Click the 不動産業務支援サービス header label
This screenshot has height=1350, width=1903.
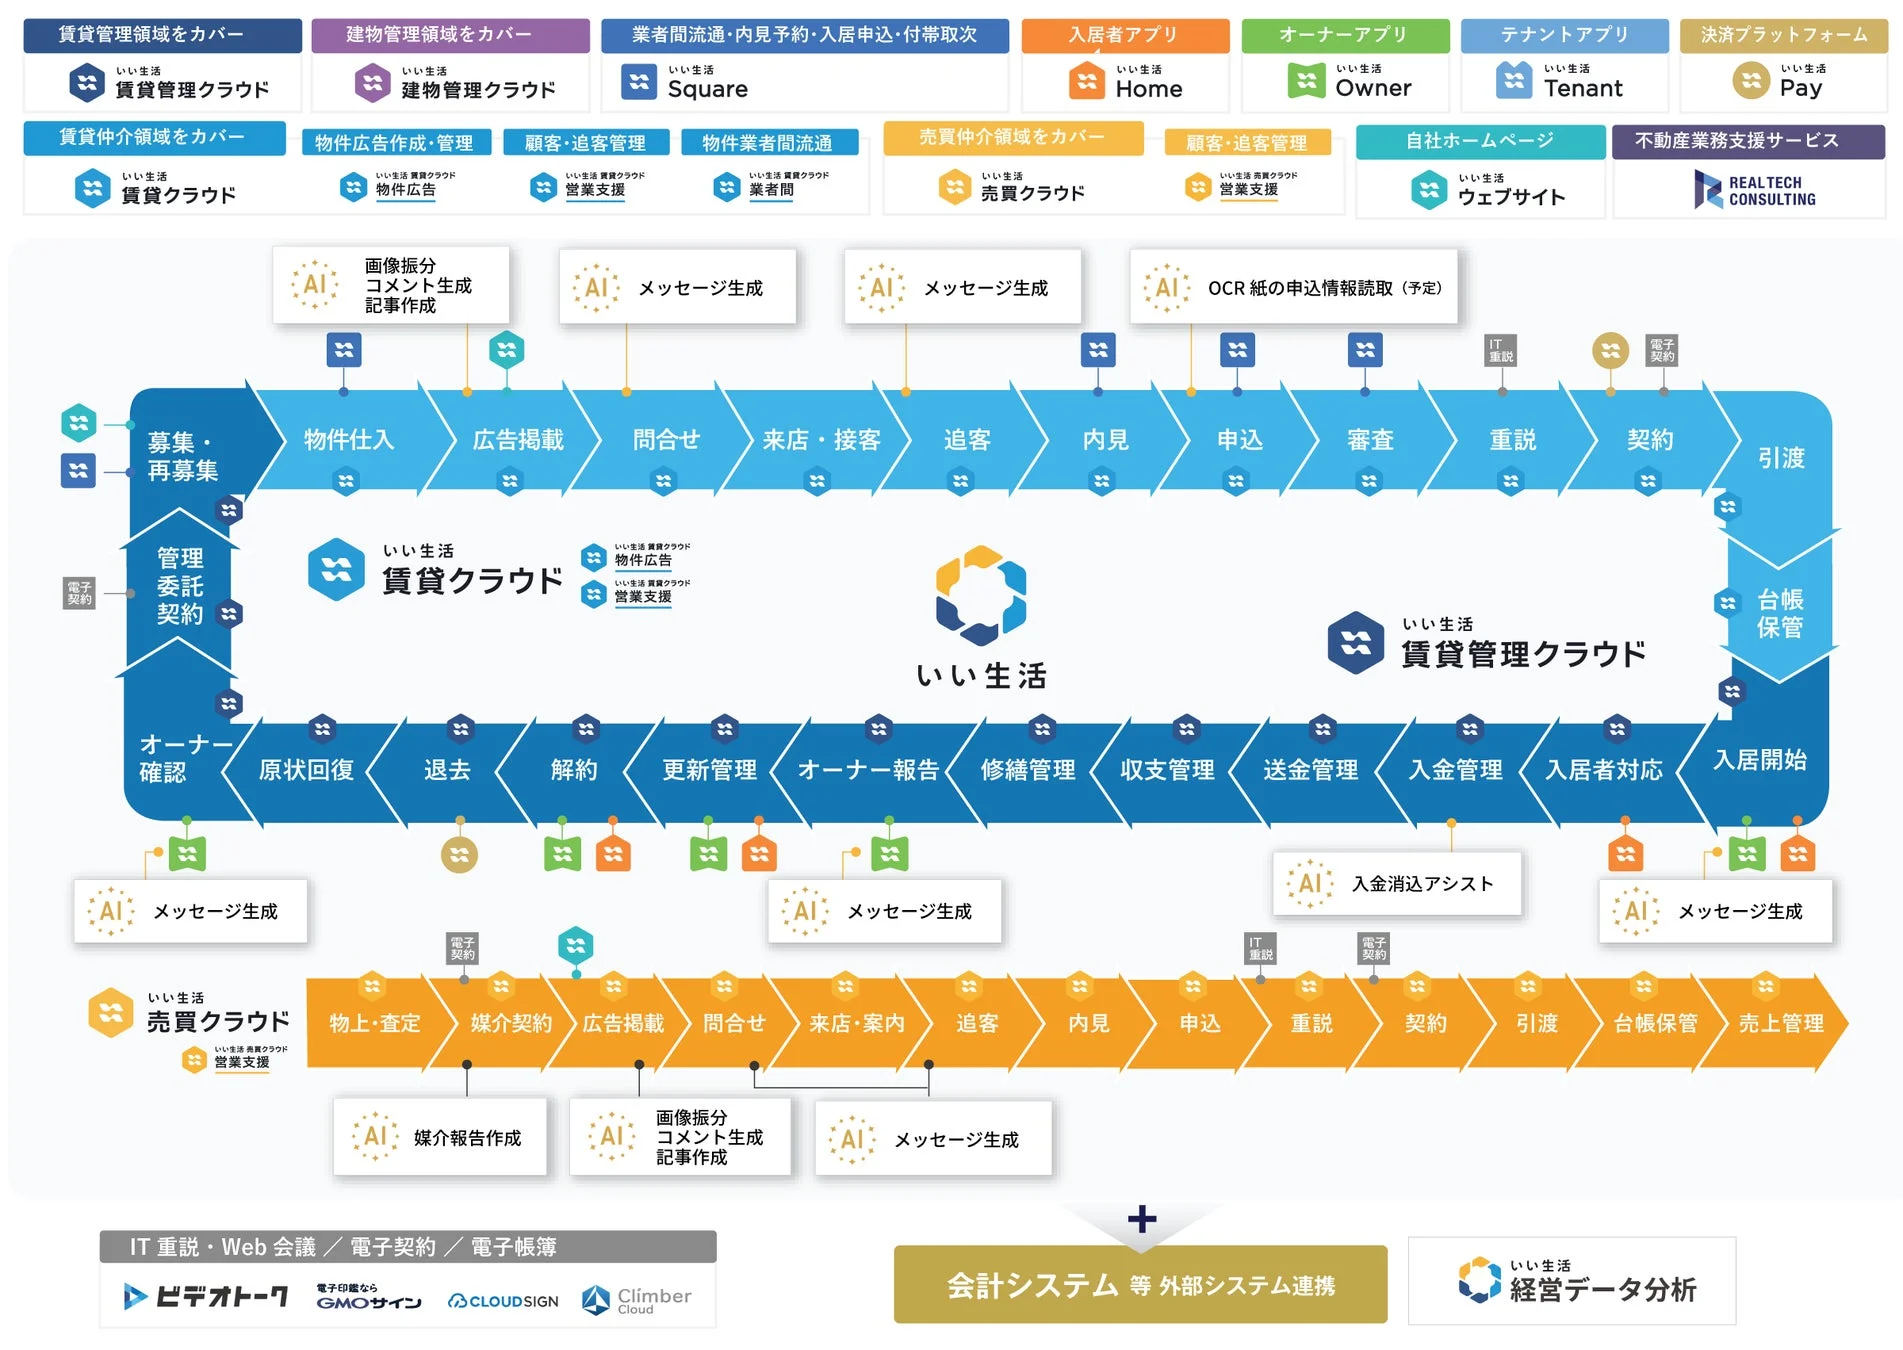click(x=1747, y=141)
